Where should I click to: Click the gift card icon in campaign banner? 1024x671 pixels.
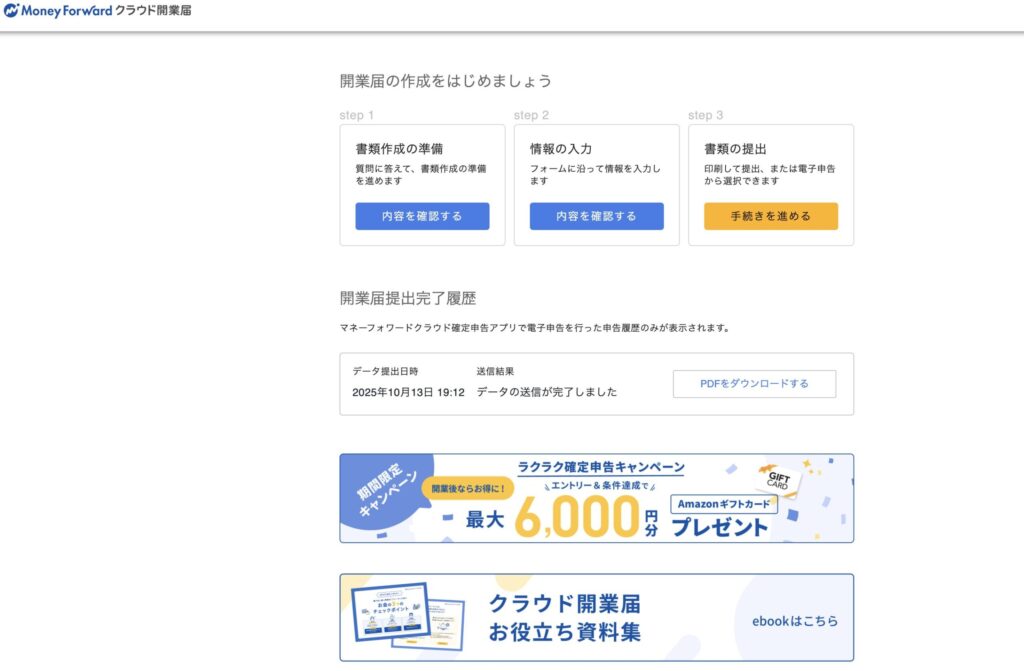(x=778, y=479)
